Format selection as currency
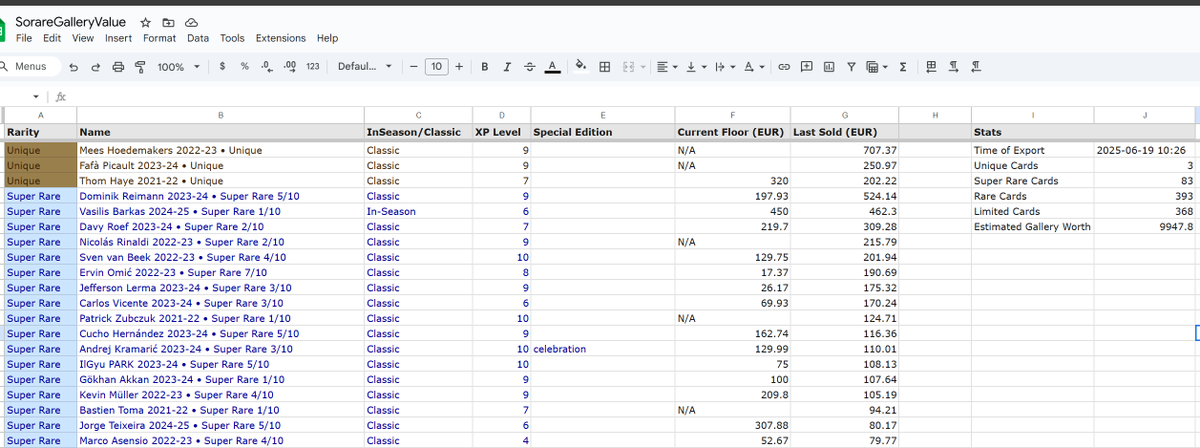The width and height of the screenshot is (1200, 448). click(222, 67)
